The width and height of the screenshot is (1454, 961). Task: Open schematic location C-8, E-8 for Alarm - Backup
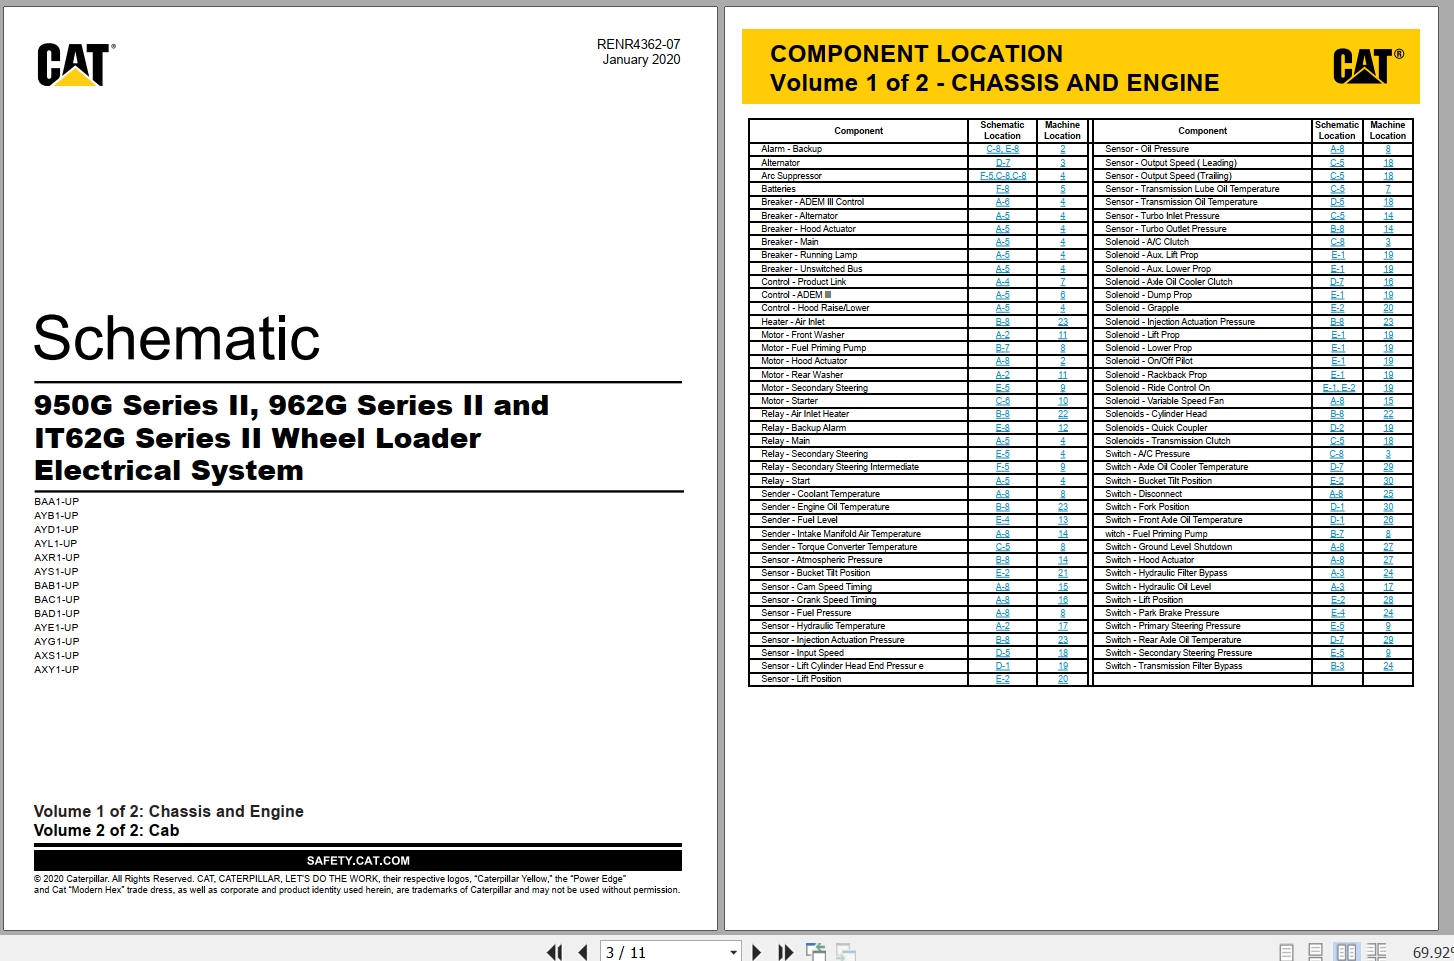pos(1002,149)
